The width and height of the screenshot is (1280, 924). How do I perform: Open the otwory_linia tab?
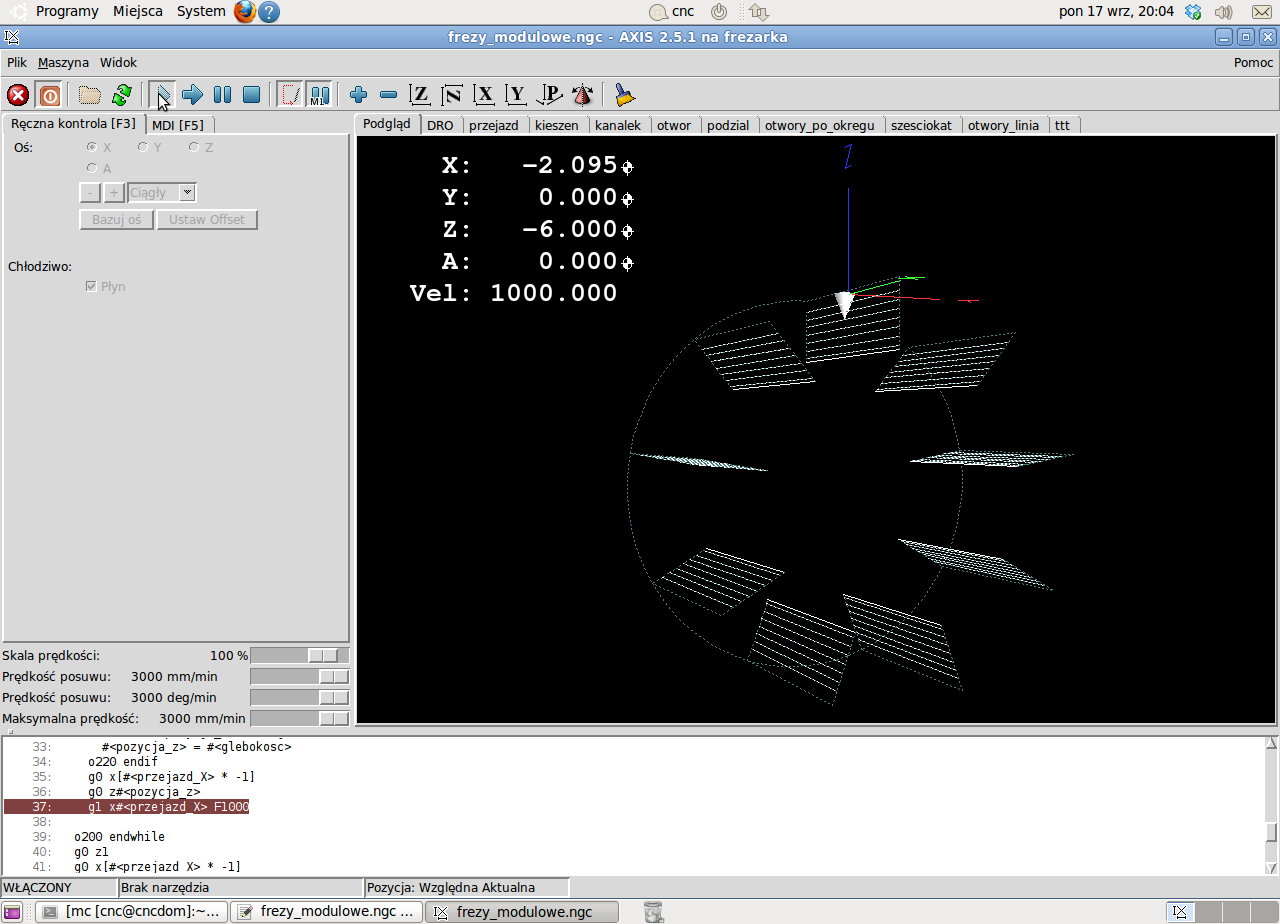1003,126
